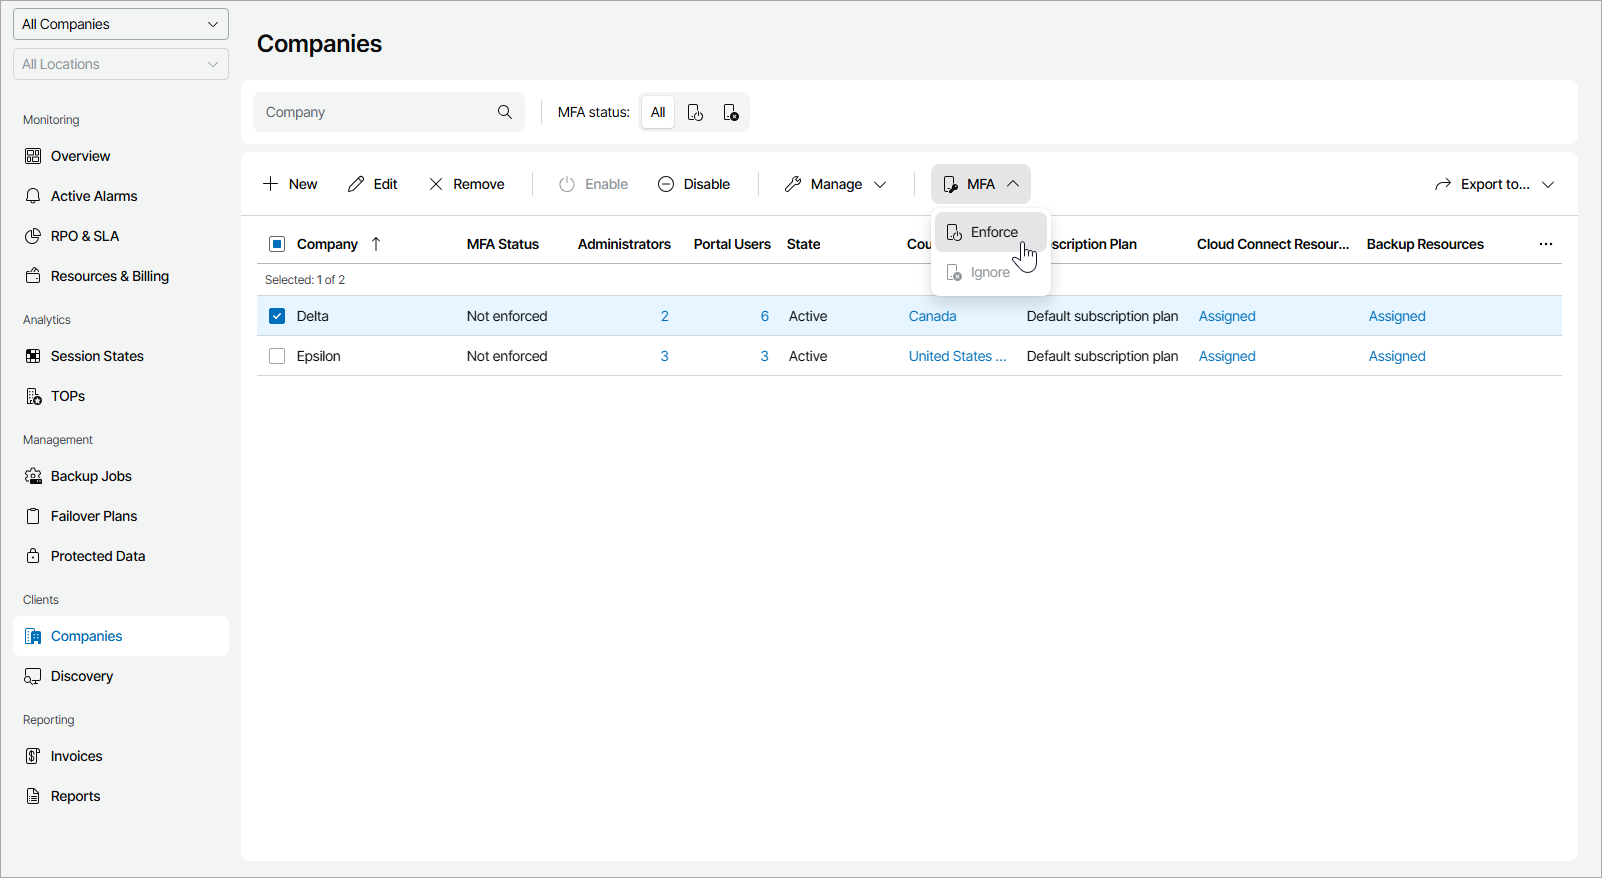Collapse the MFA dropdown menu
1602x878 pixels.
pyautogui.click(x=1013, y=184)
